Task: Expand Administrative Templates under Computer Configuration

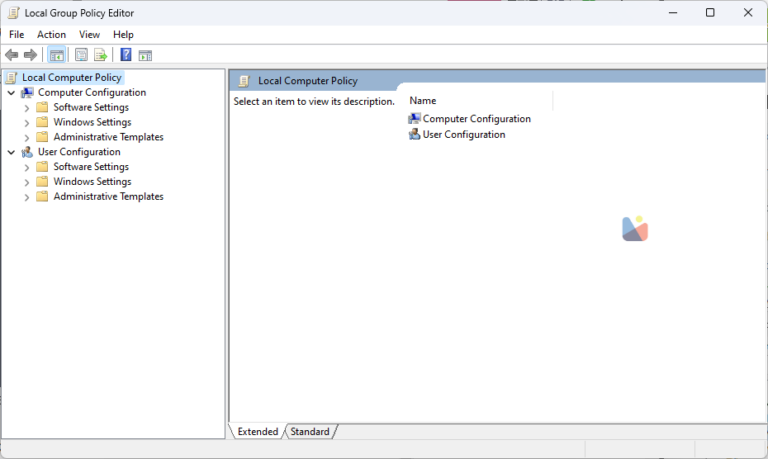Action: click(27, 137)
